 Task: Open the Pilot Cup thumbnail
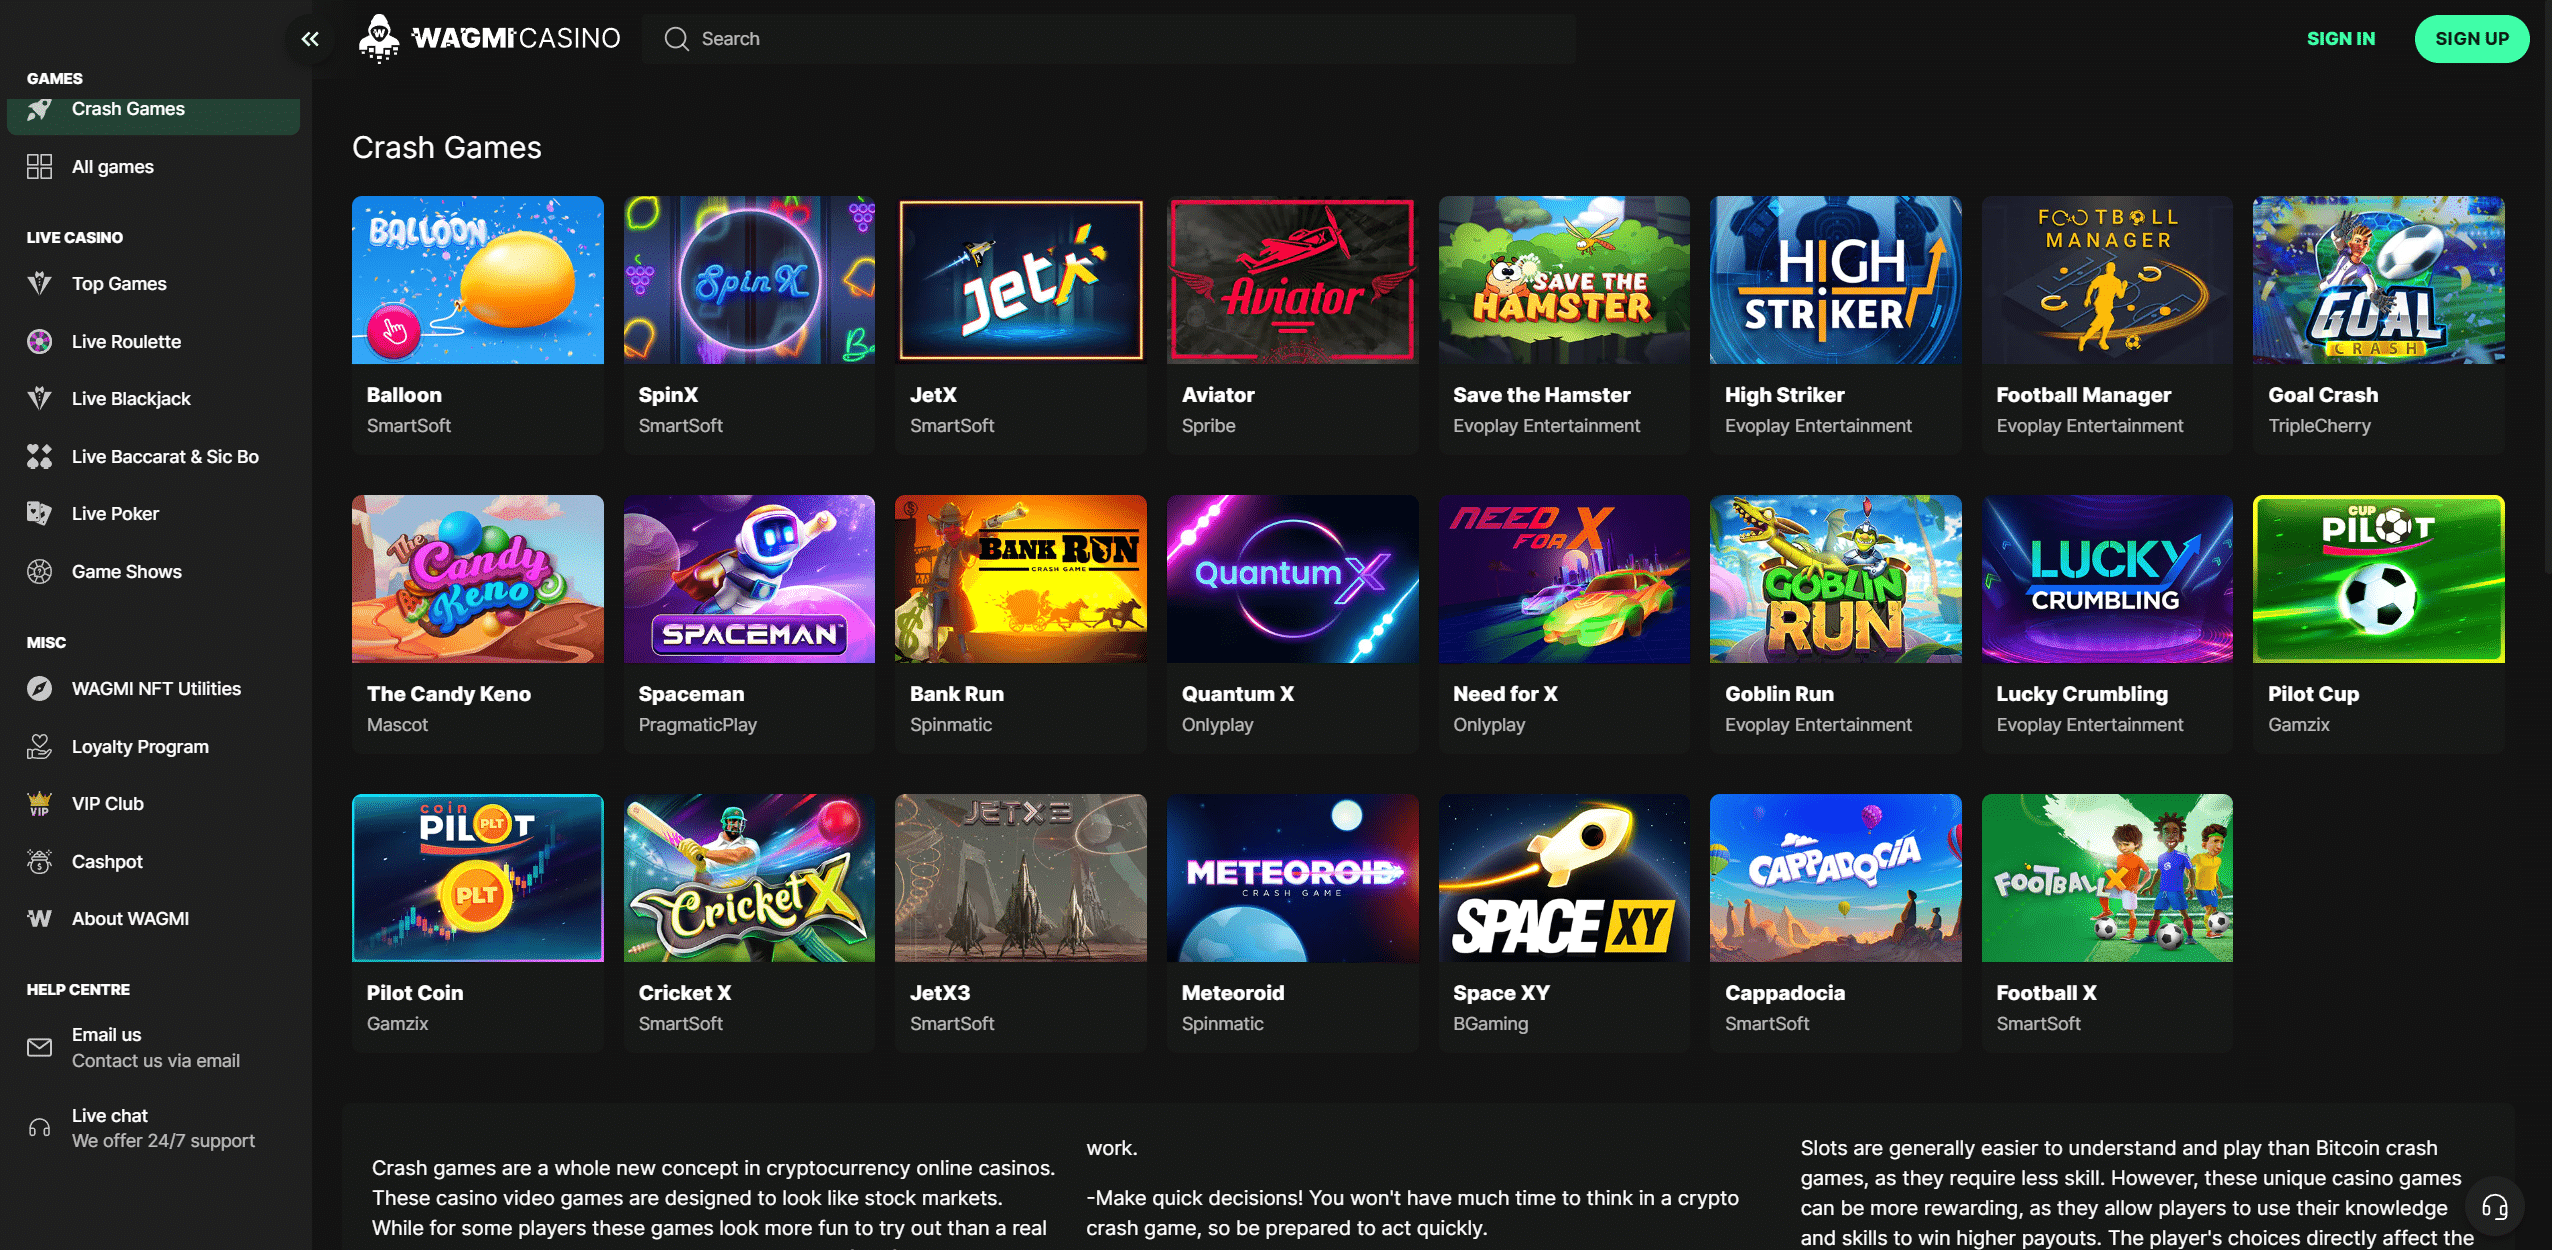[x=2379, y=579]
